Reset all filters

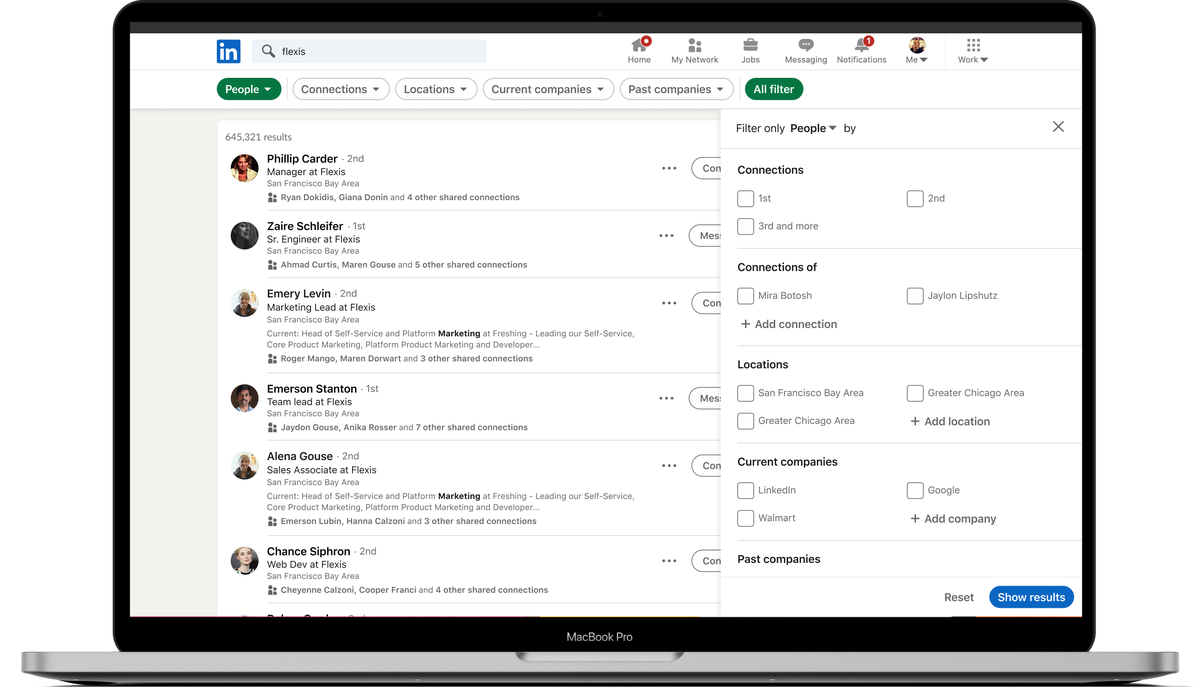(959, 597)
